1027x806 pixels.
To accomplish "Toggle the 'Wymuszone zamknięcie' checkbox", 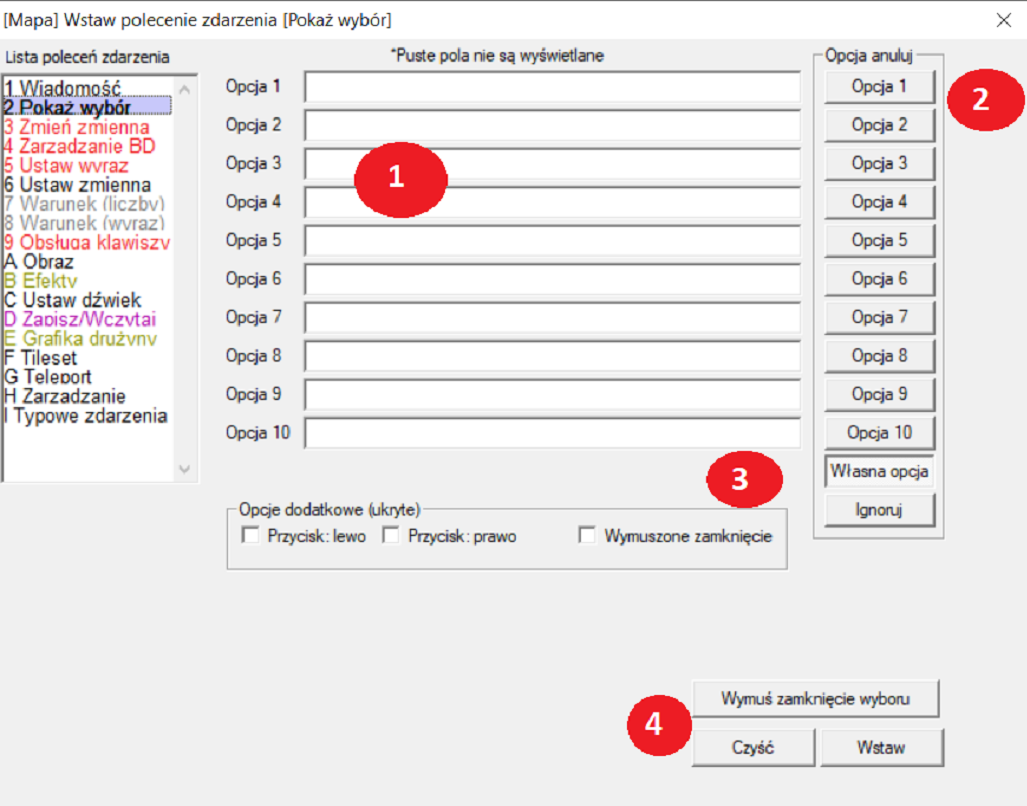I will click(587, 536).
